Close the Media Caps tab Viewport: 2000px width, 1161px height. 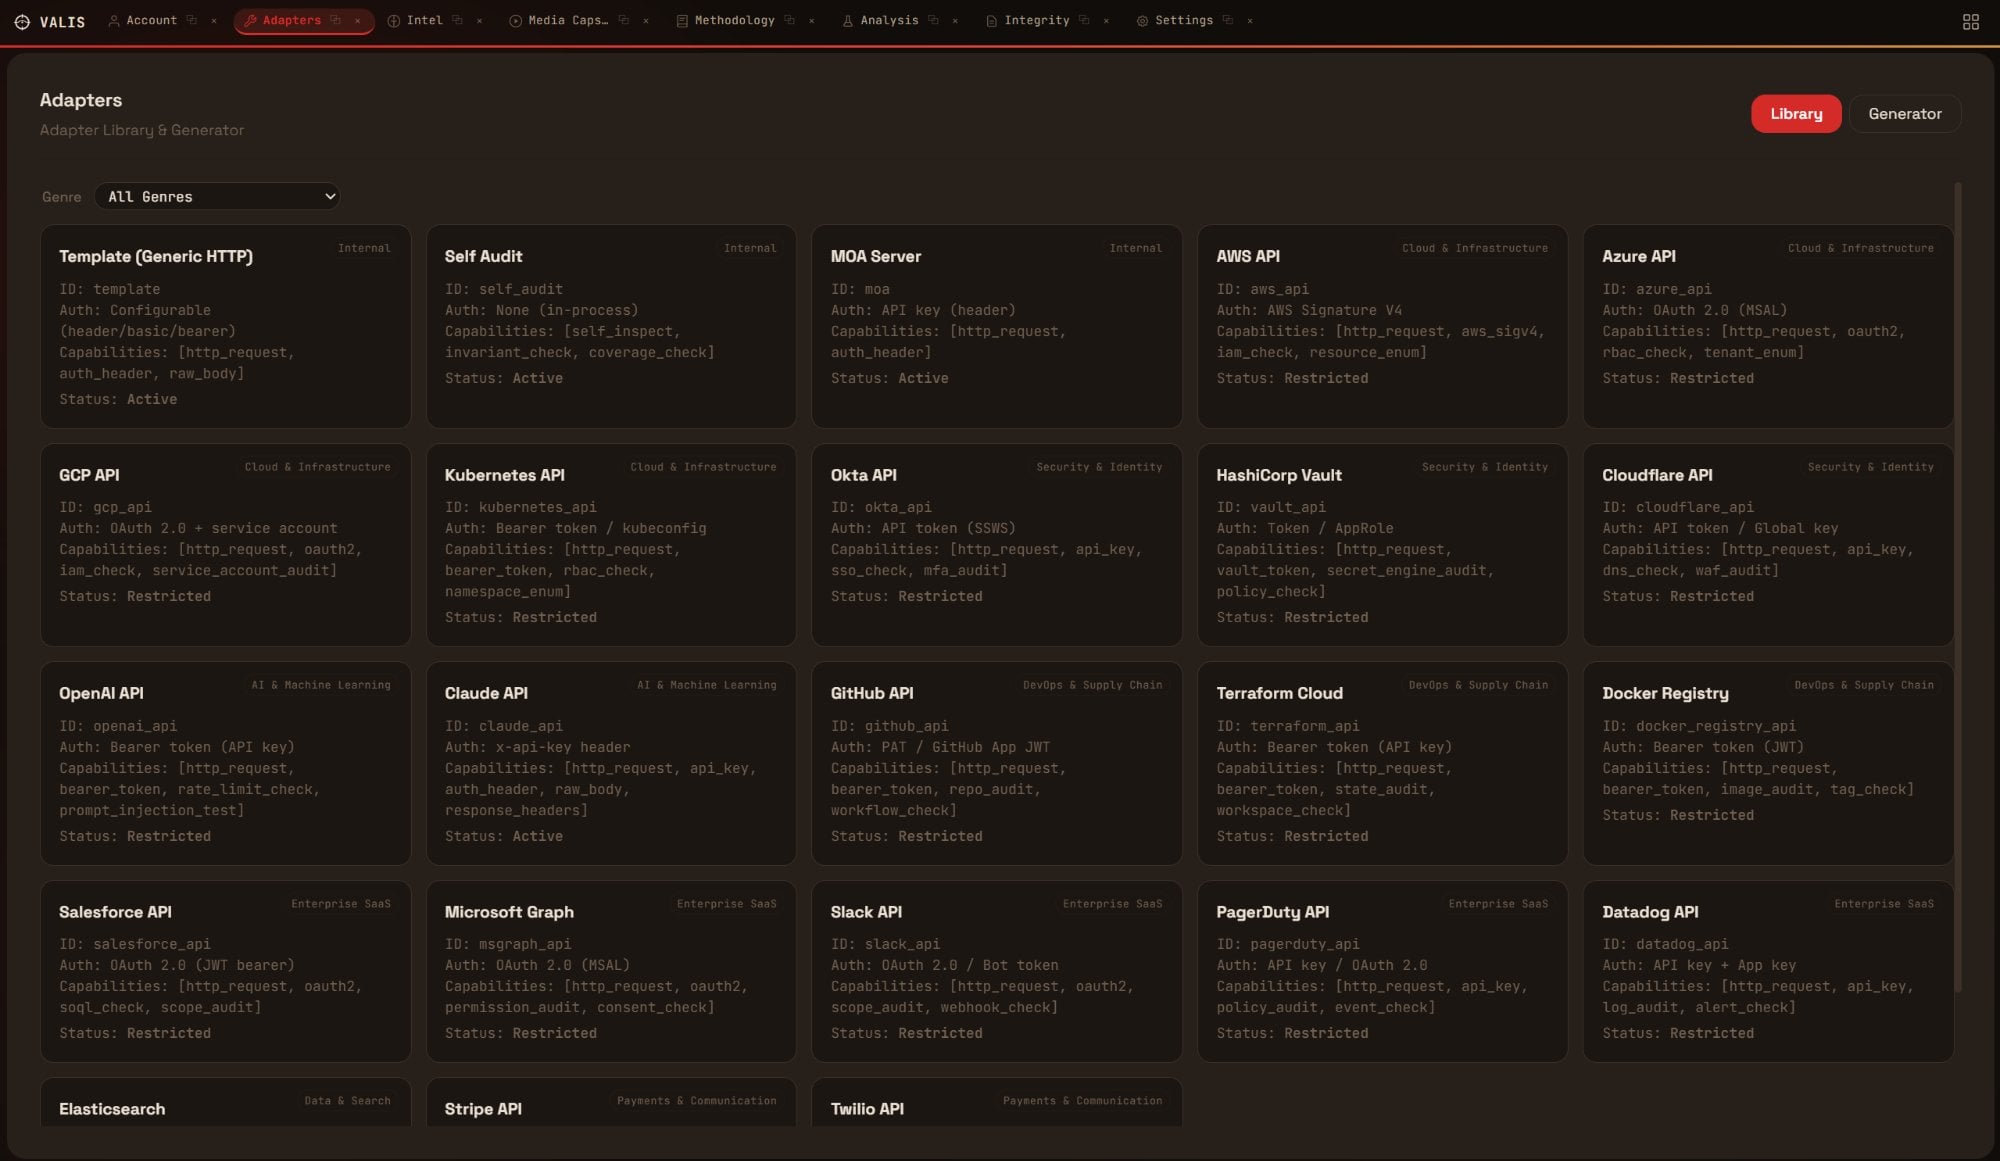[645, 21]
